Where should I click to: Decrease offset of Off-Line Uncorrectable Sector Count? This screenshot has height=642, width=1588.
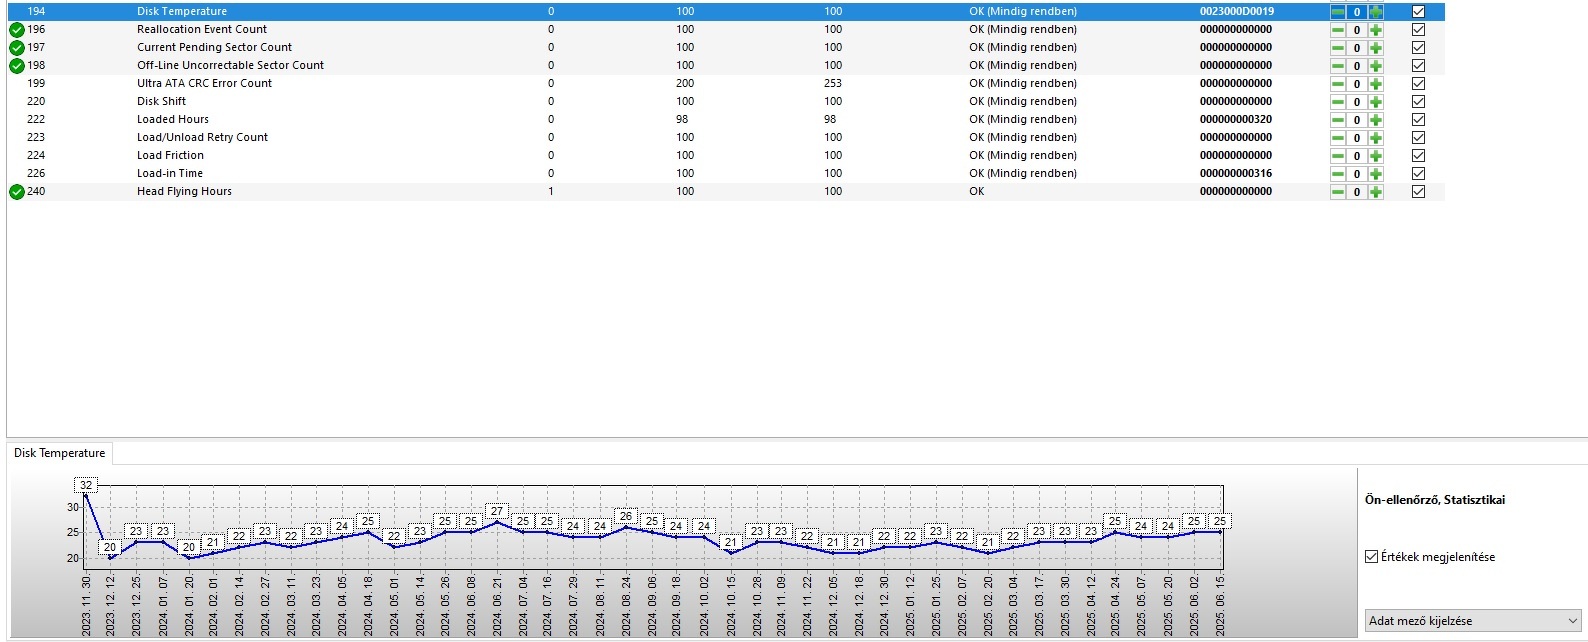click(x=1338, y=66)
